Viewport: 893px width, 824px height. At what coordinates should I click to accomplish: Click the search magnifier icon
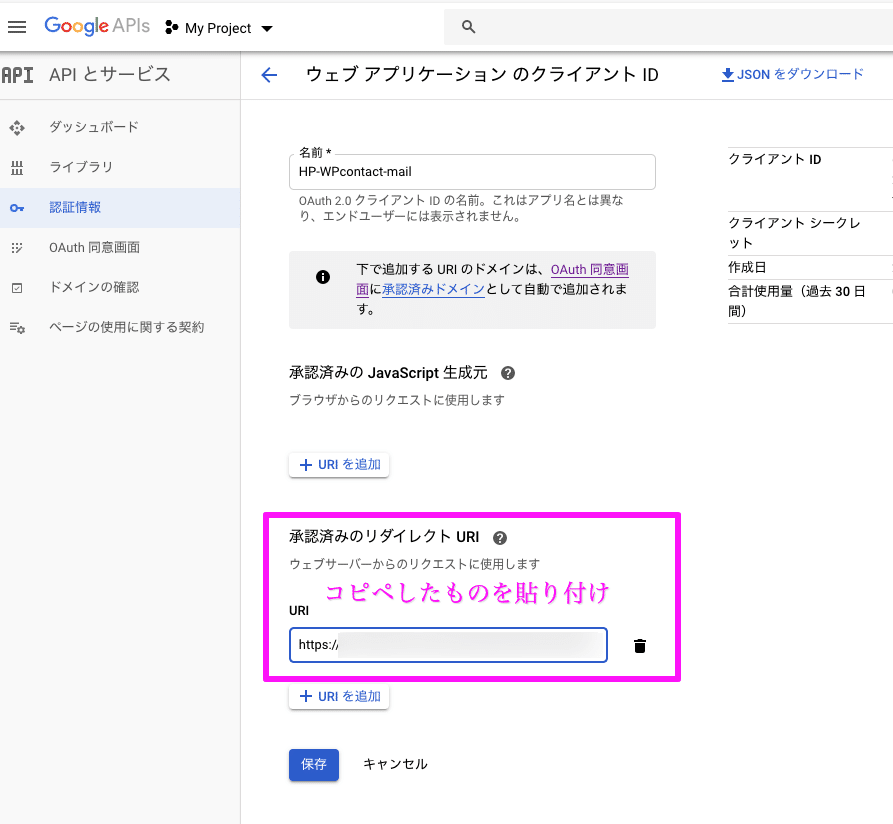pos(468,27)
